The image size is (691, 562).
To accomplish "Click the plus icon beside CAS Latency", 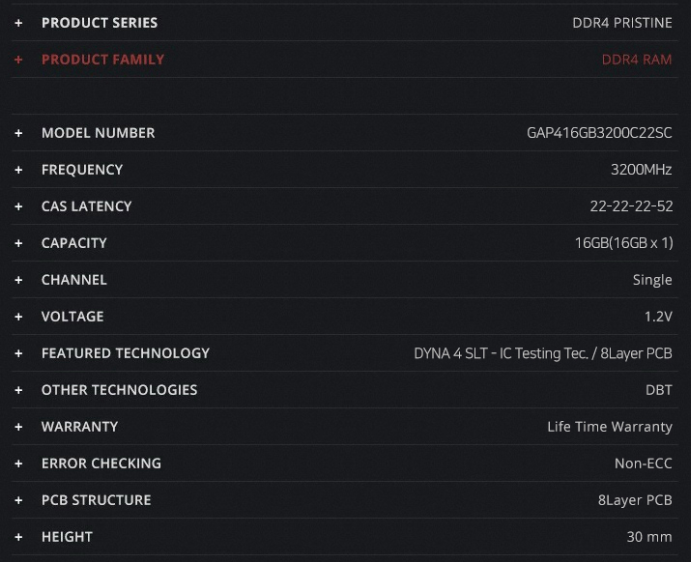I will 19,206.
